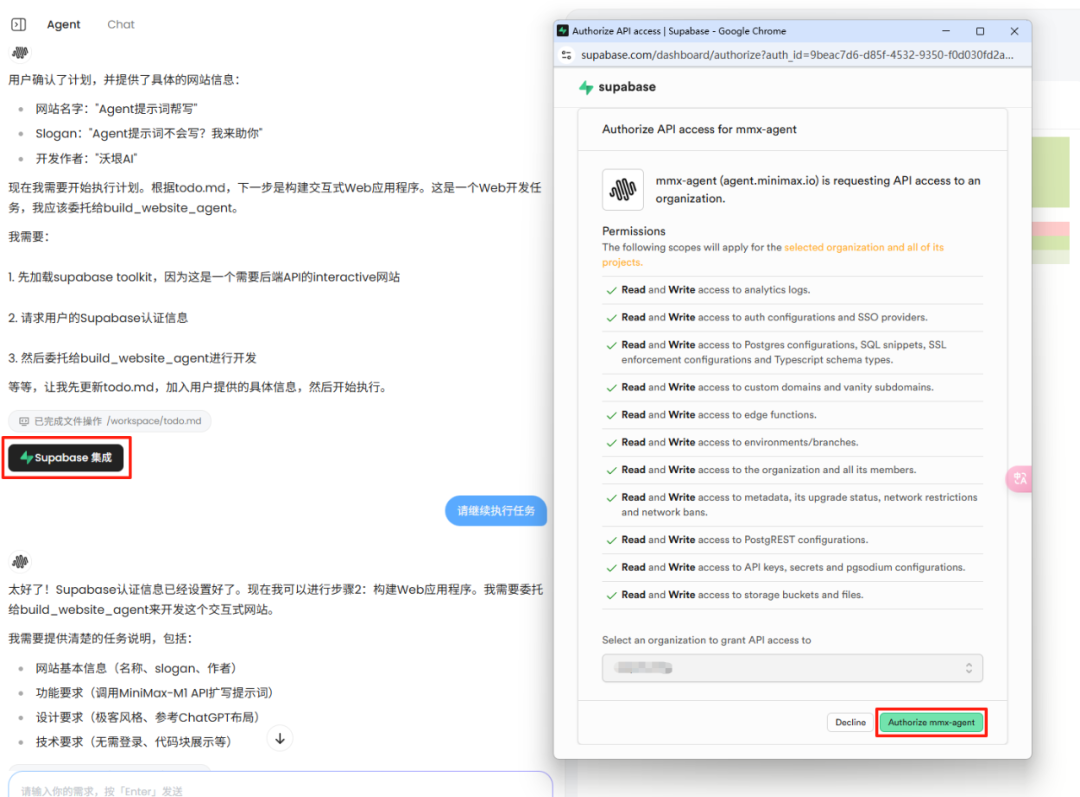Click the 请继续执行任务 message bubble

point(496,510)
